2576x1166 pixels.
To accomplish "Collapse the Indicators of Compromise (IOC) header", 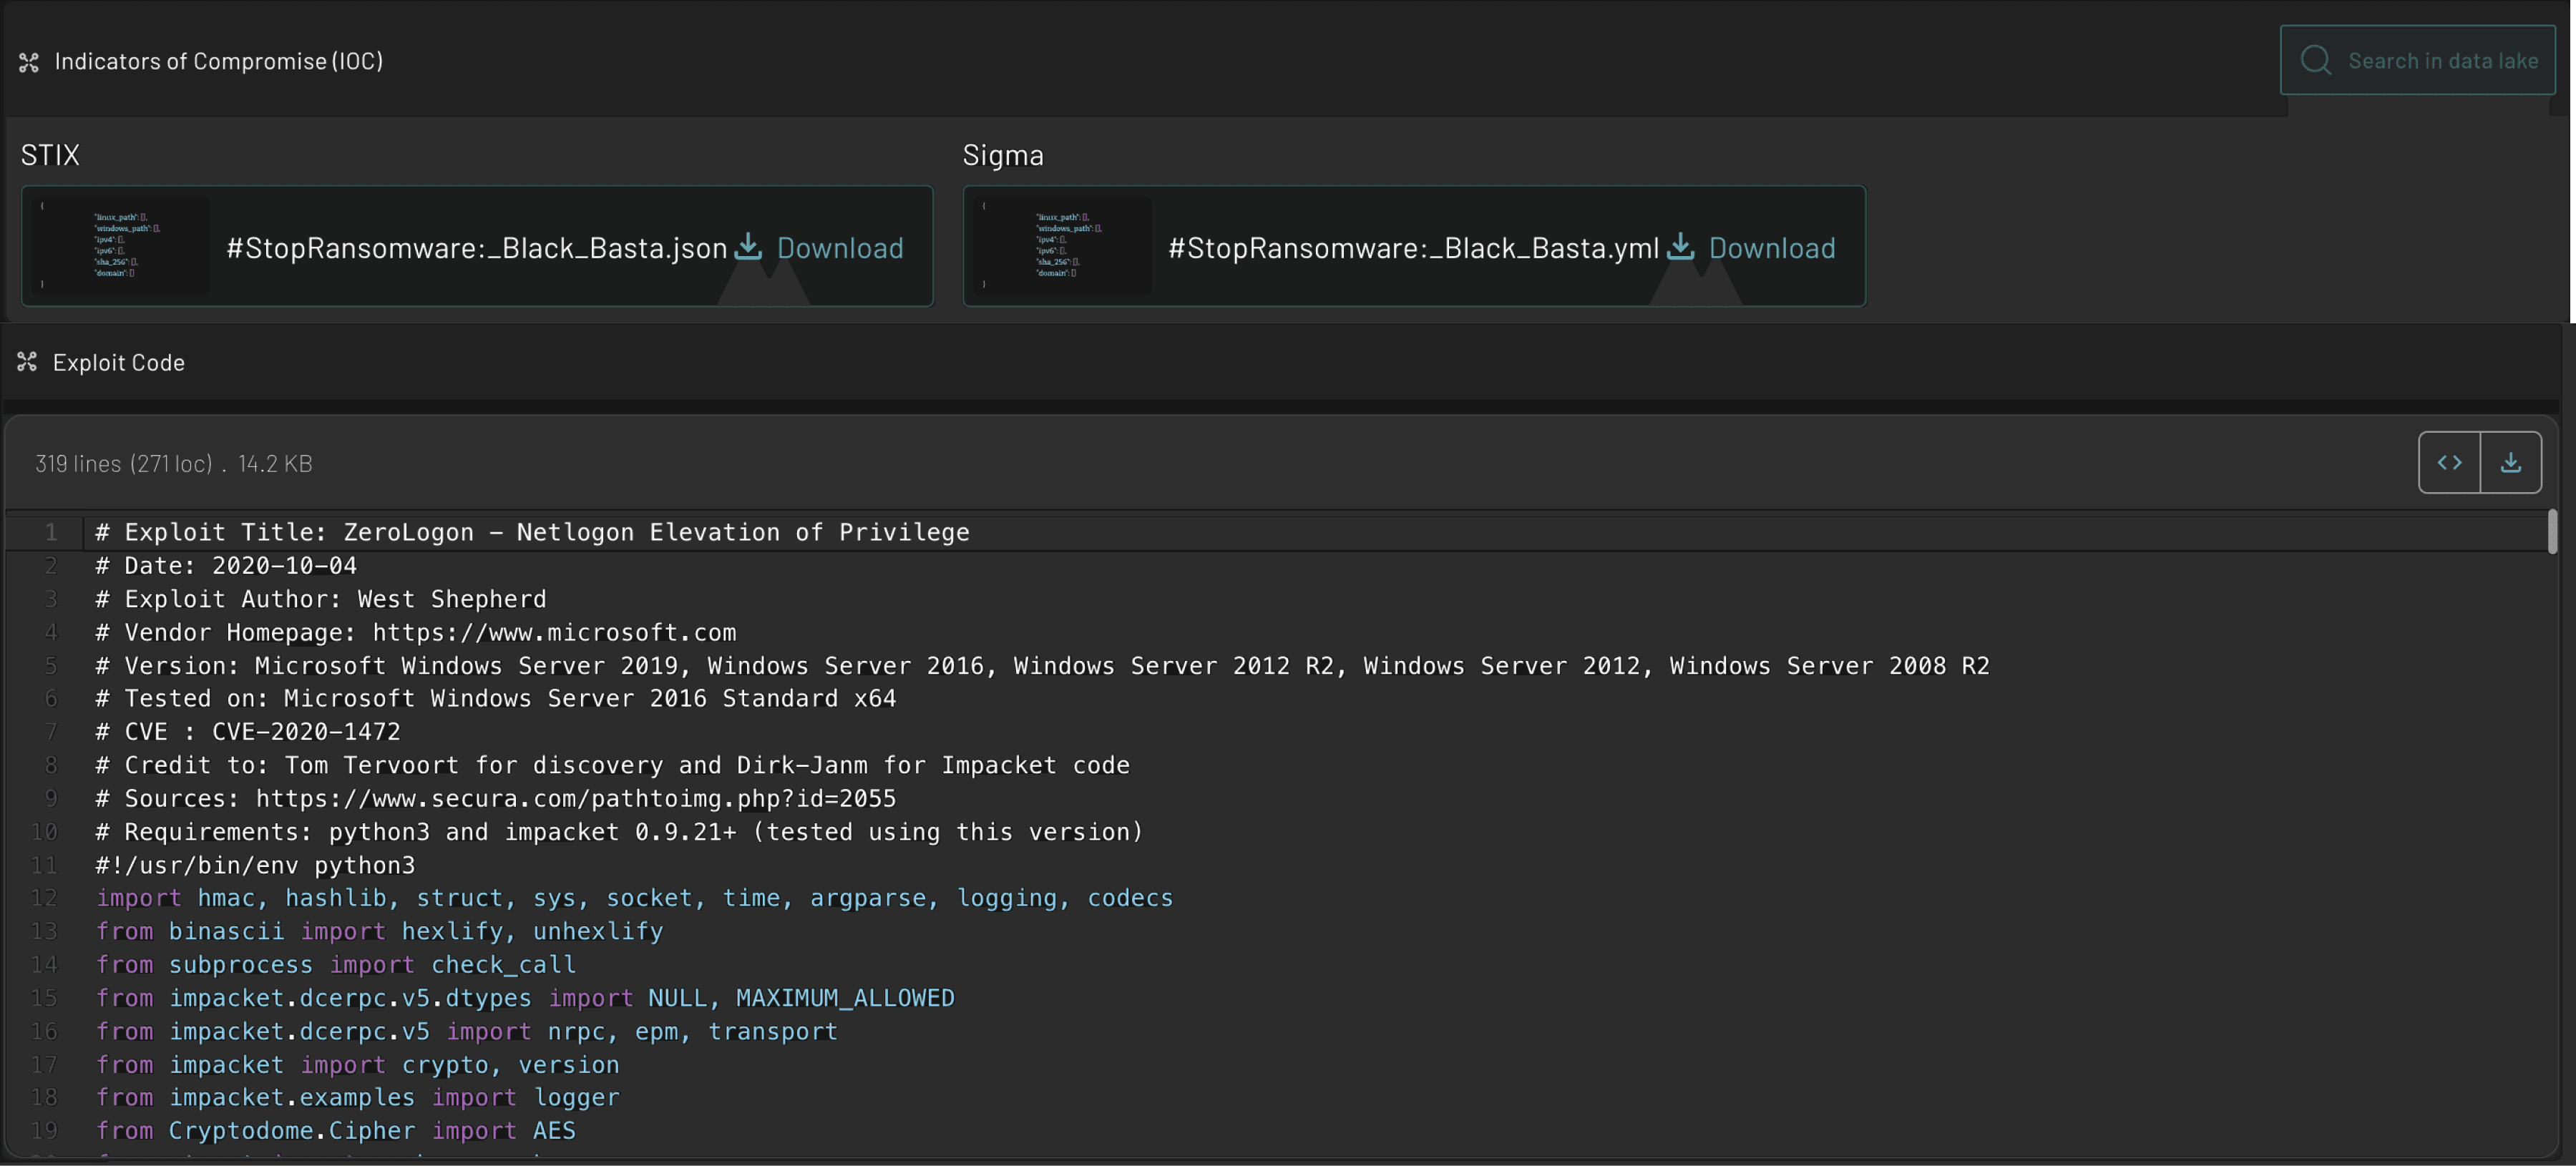I will (x=218, y=61).
